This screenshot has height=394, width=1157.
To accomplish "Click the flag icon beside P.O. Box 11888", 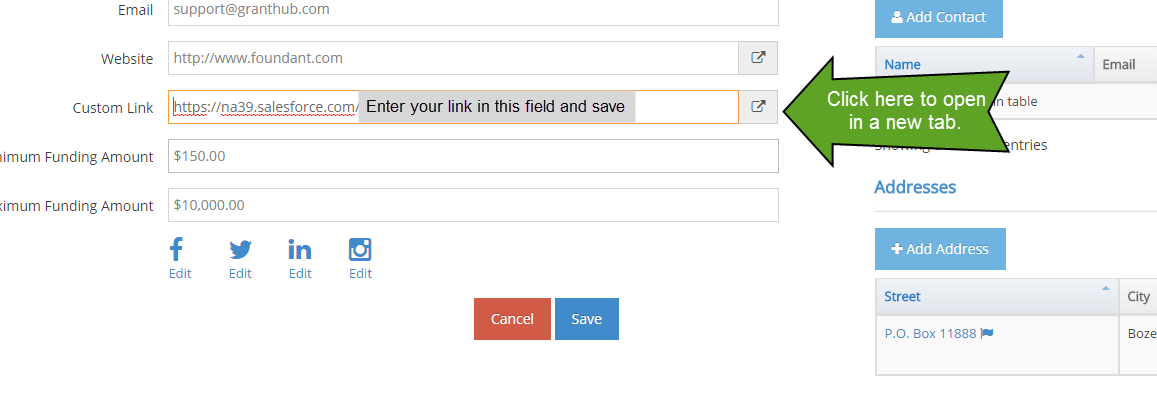I will pyautogui.click(x=987, y=333).
